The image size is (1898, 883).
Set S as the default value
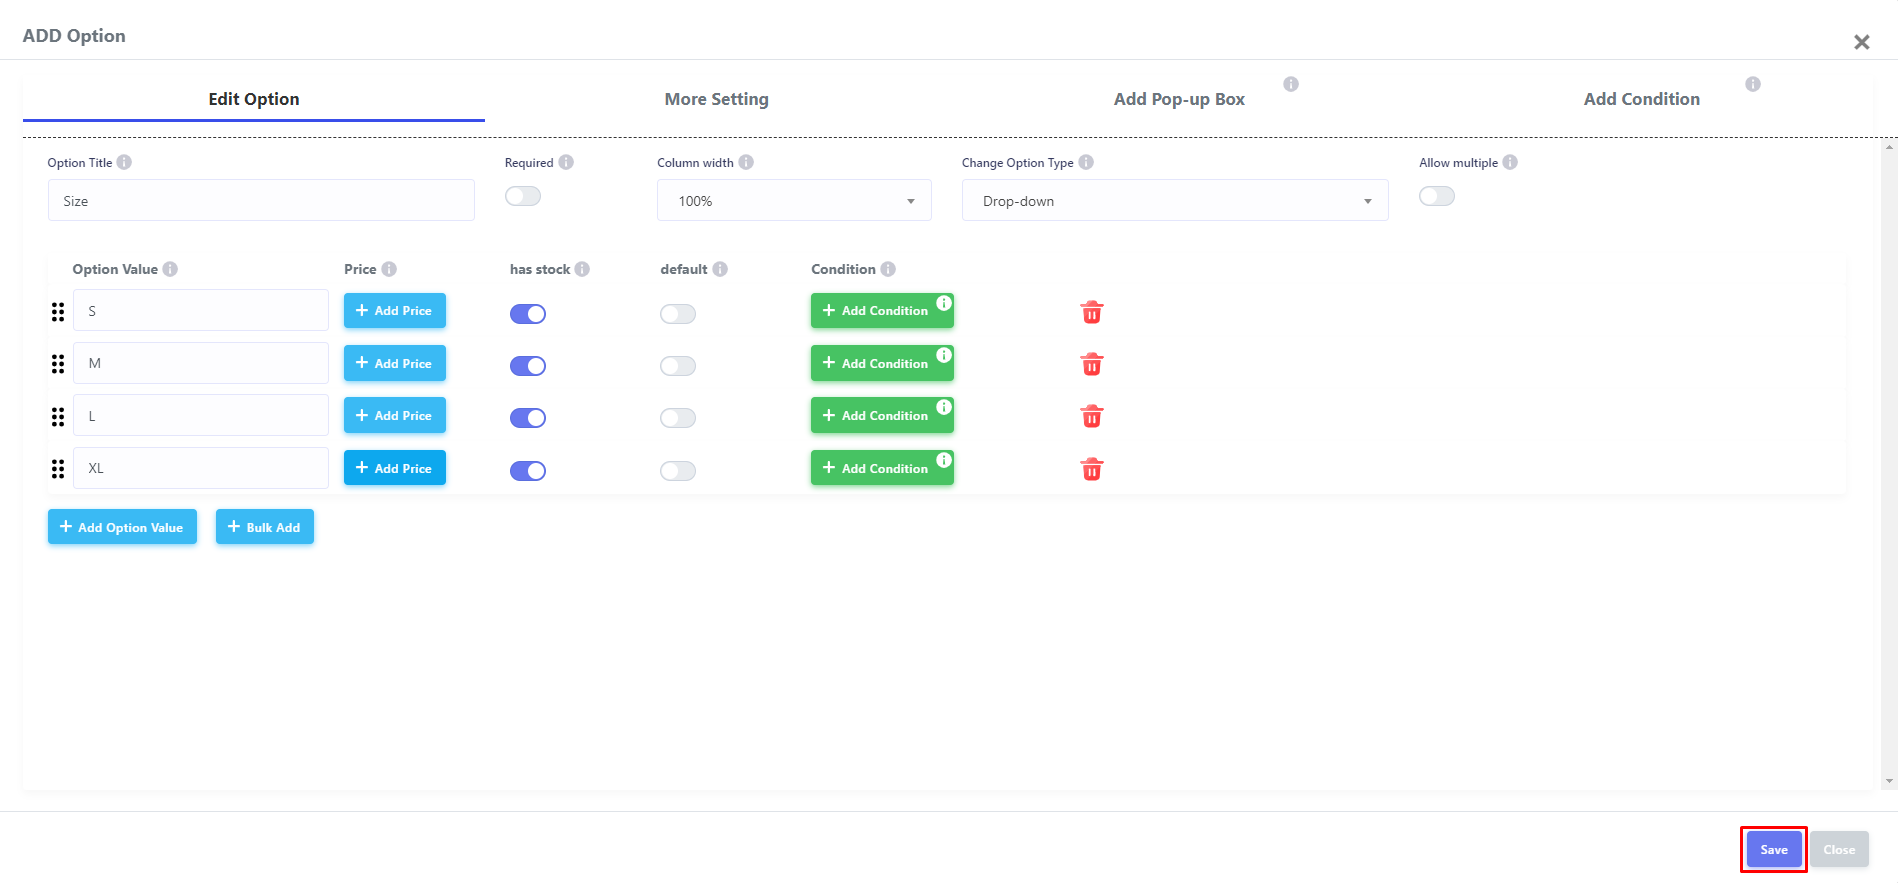[678, 314]
